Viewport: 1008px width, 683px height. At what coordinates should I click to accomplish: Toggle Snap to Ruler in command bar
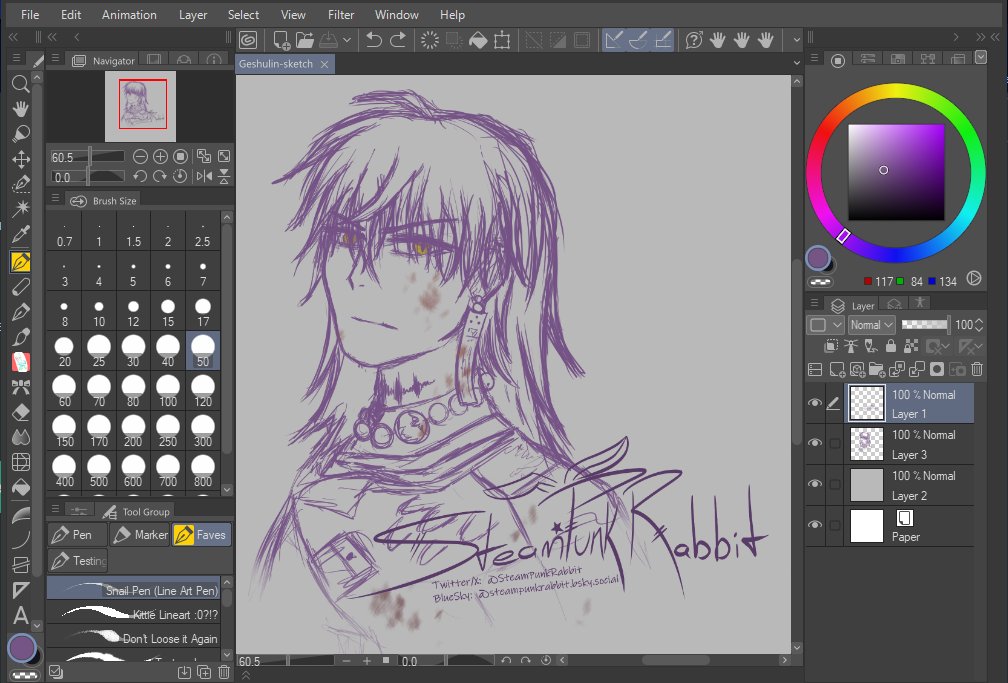(614, 40)
